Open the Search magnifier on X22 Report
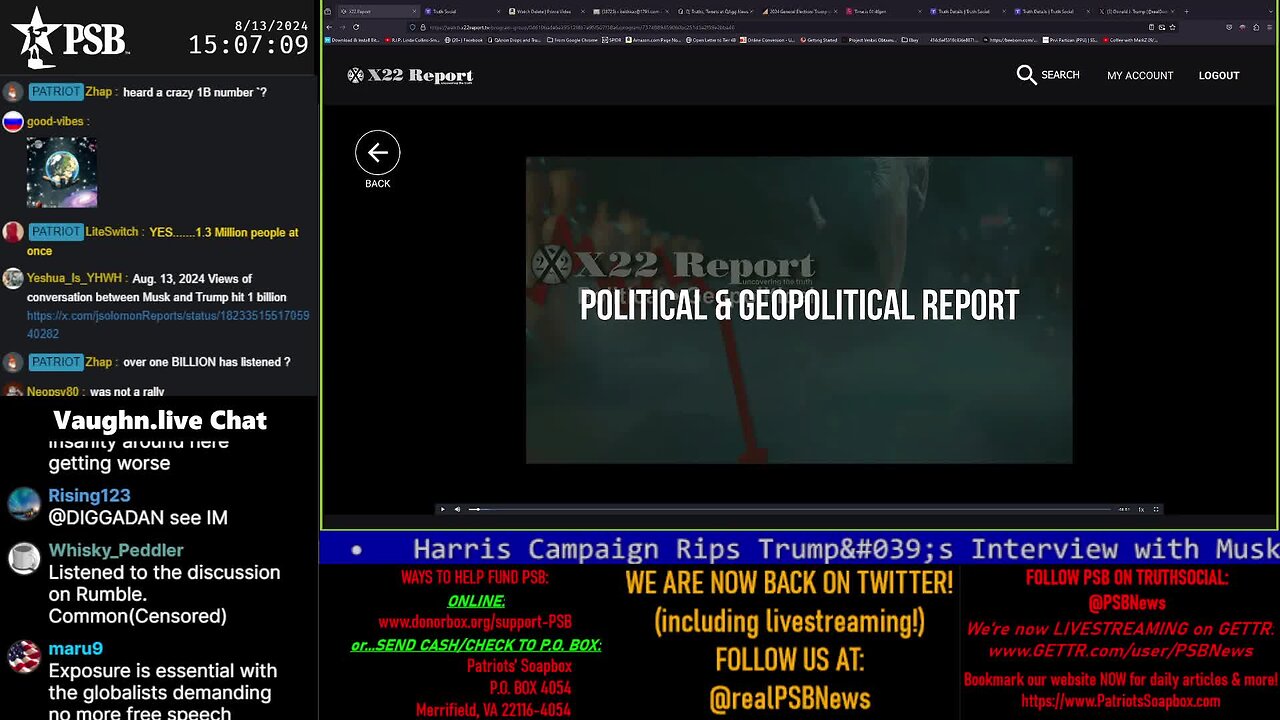The image size is (1280, 720). coord(1026,75)
